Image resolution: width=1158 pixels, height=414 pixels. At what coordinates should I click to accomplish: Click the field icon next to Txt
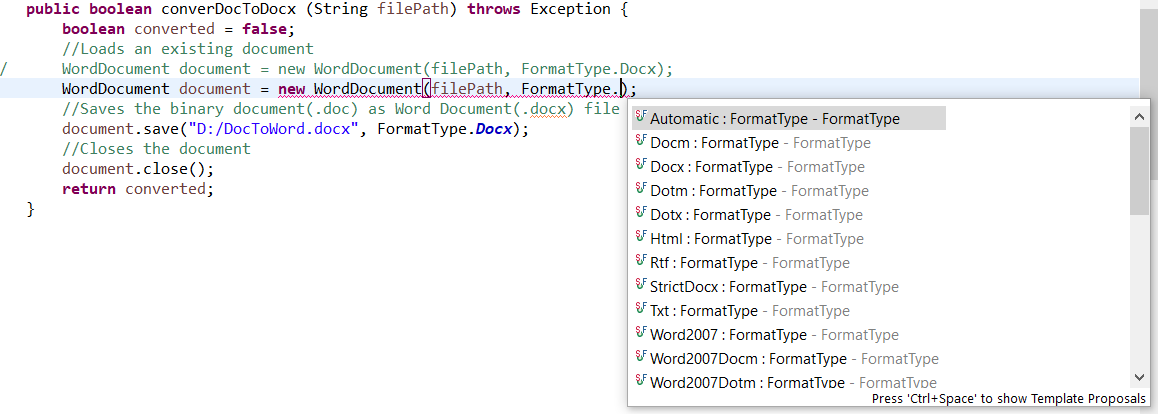point(641,309)
